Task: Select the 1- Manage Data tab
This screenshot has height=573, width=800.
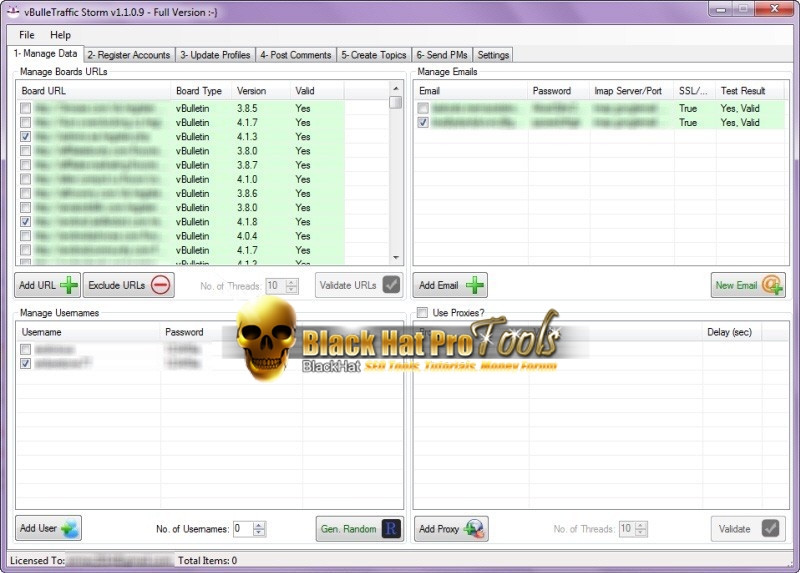Action: point(45,54)
